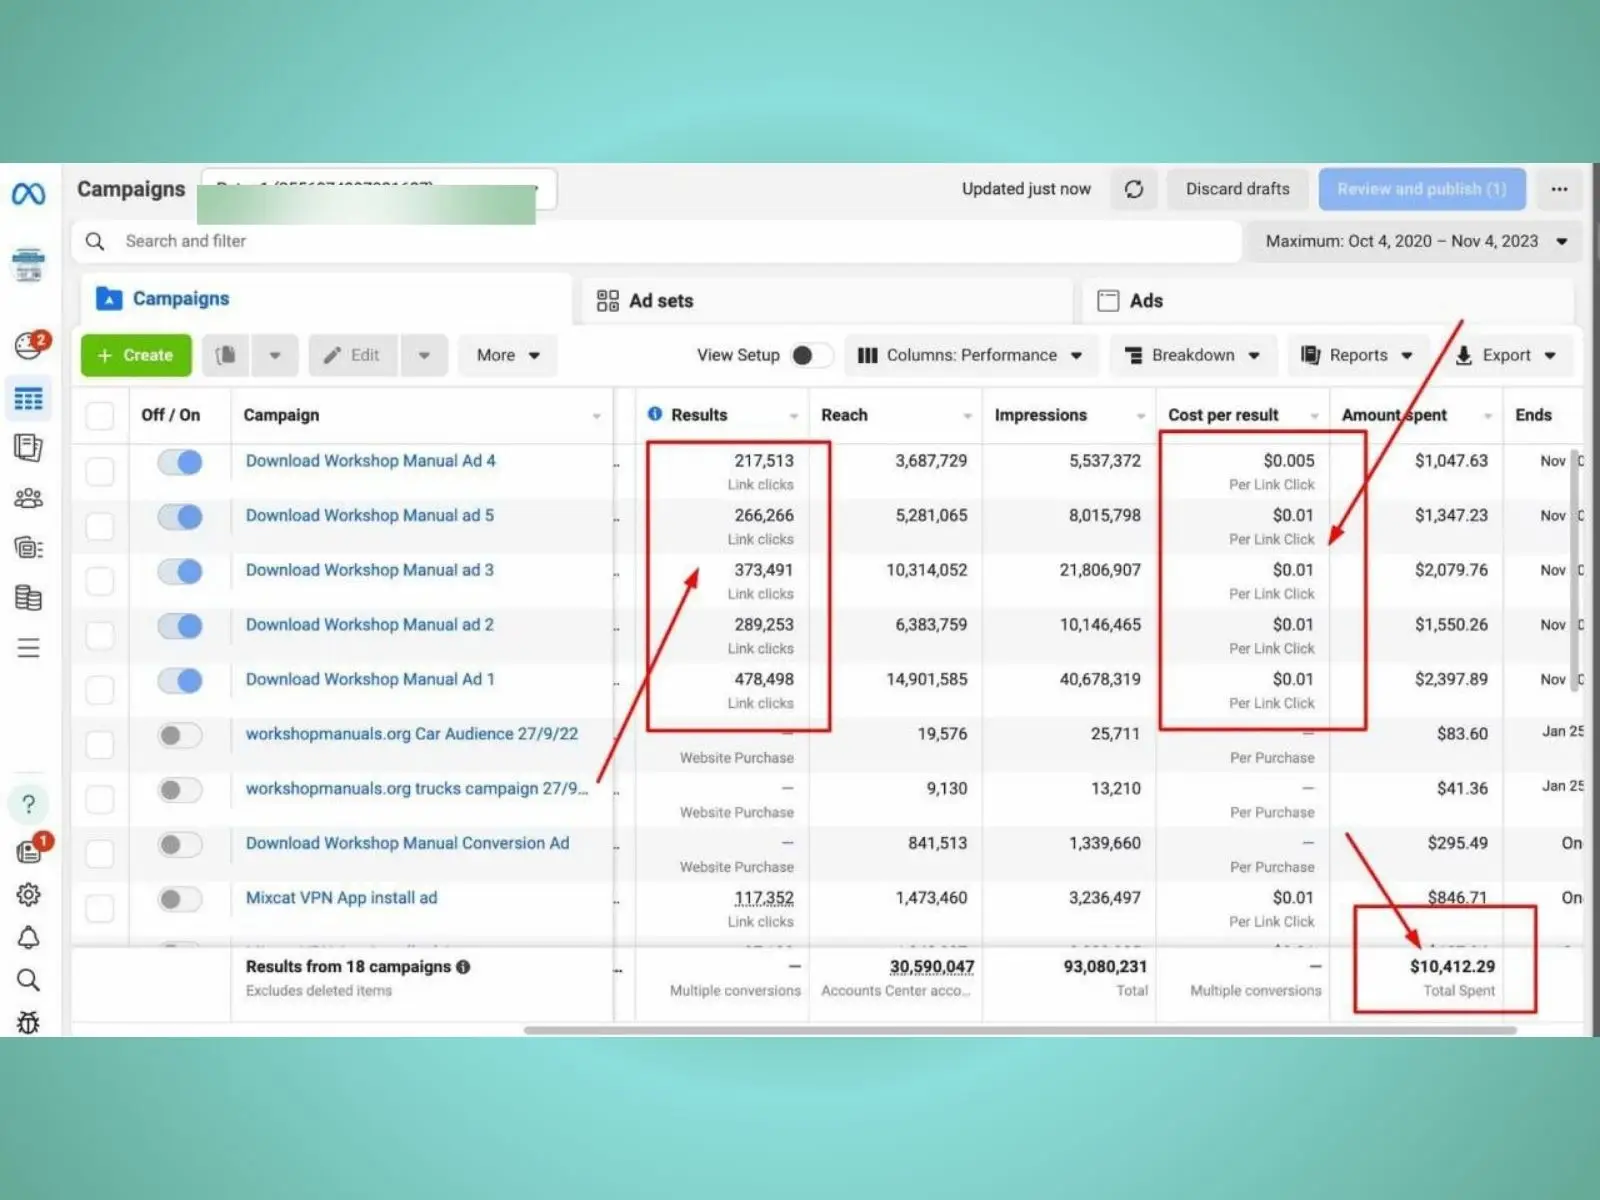Expand the Columns: Performance dropdown
The width and height of the screenshot is (1600, 1200).
971,355
